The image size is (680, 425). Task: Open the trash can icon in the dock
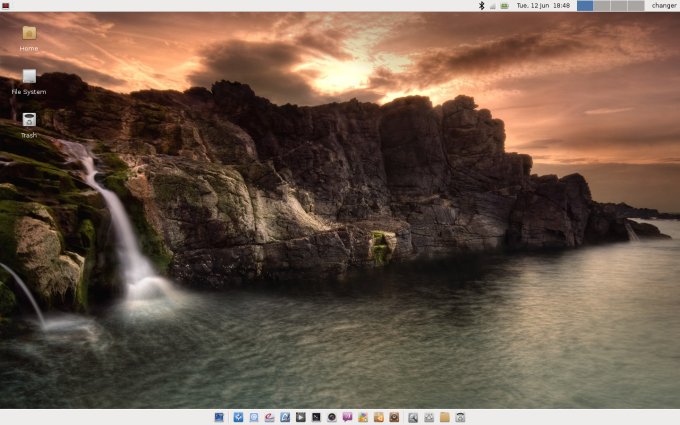(460, 417)
